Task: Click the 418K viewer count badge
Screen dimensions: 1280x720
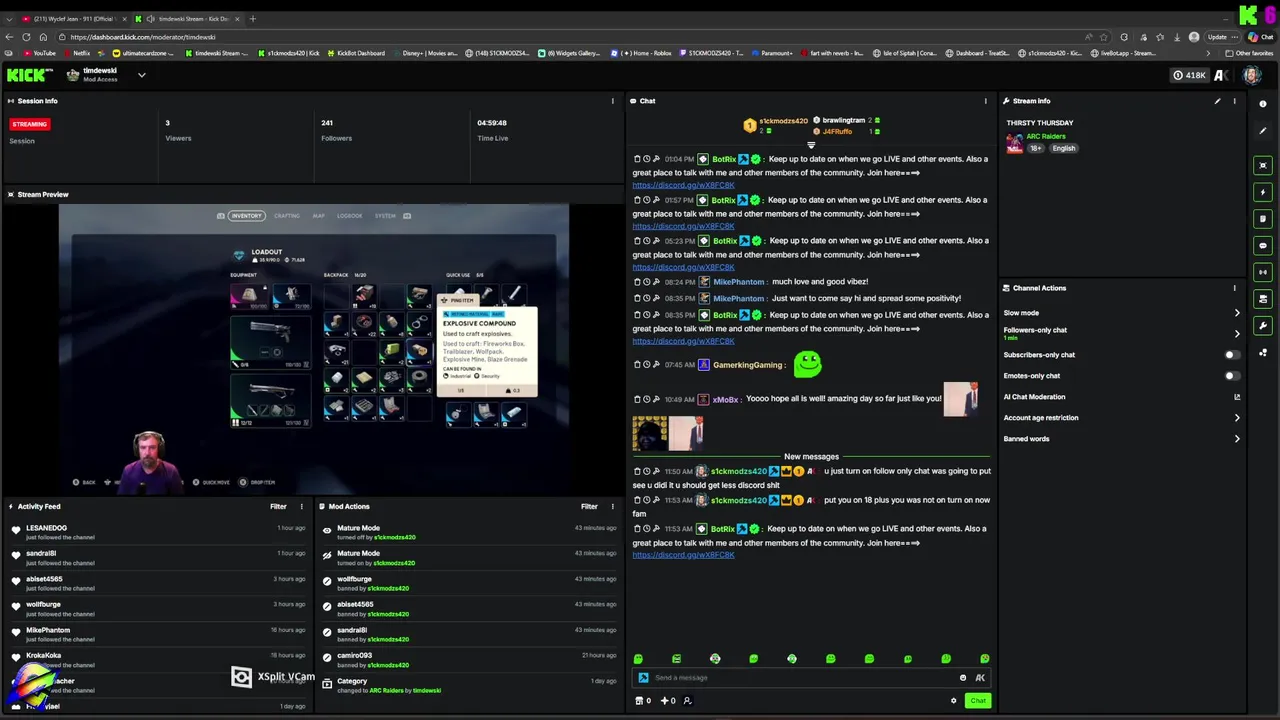Action: point(1190,75)
